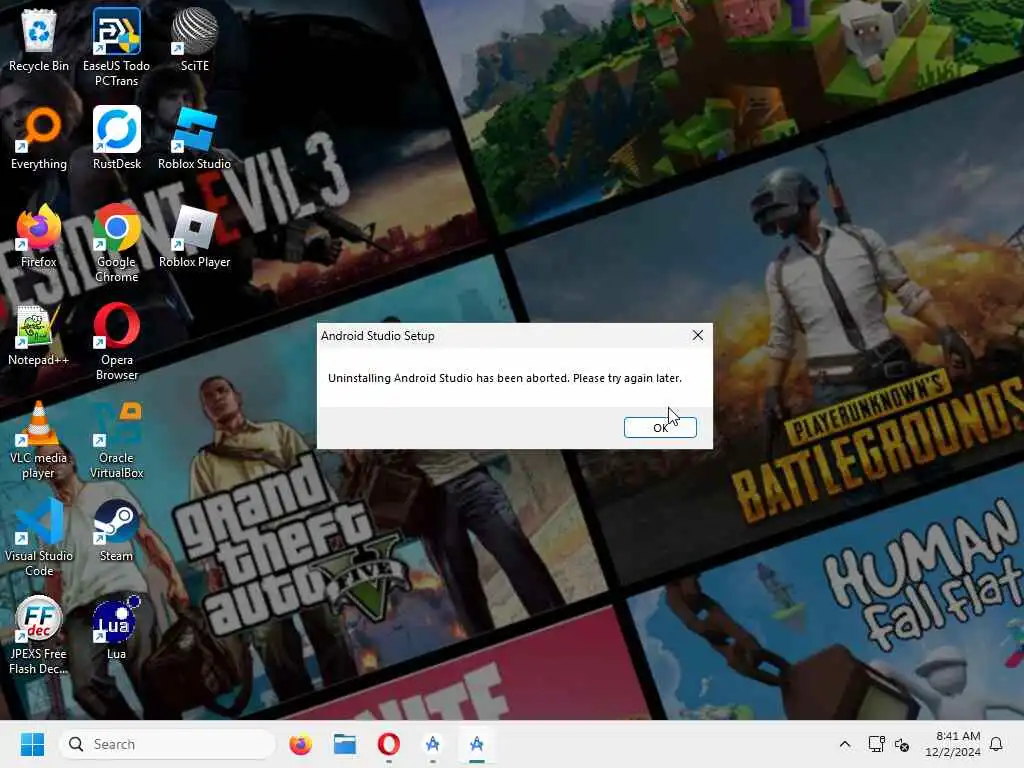Open the Windows Start menu

pos(32,744)
